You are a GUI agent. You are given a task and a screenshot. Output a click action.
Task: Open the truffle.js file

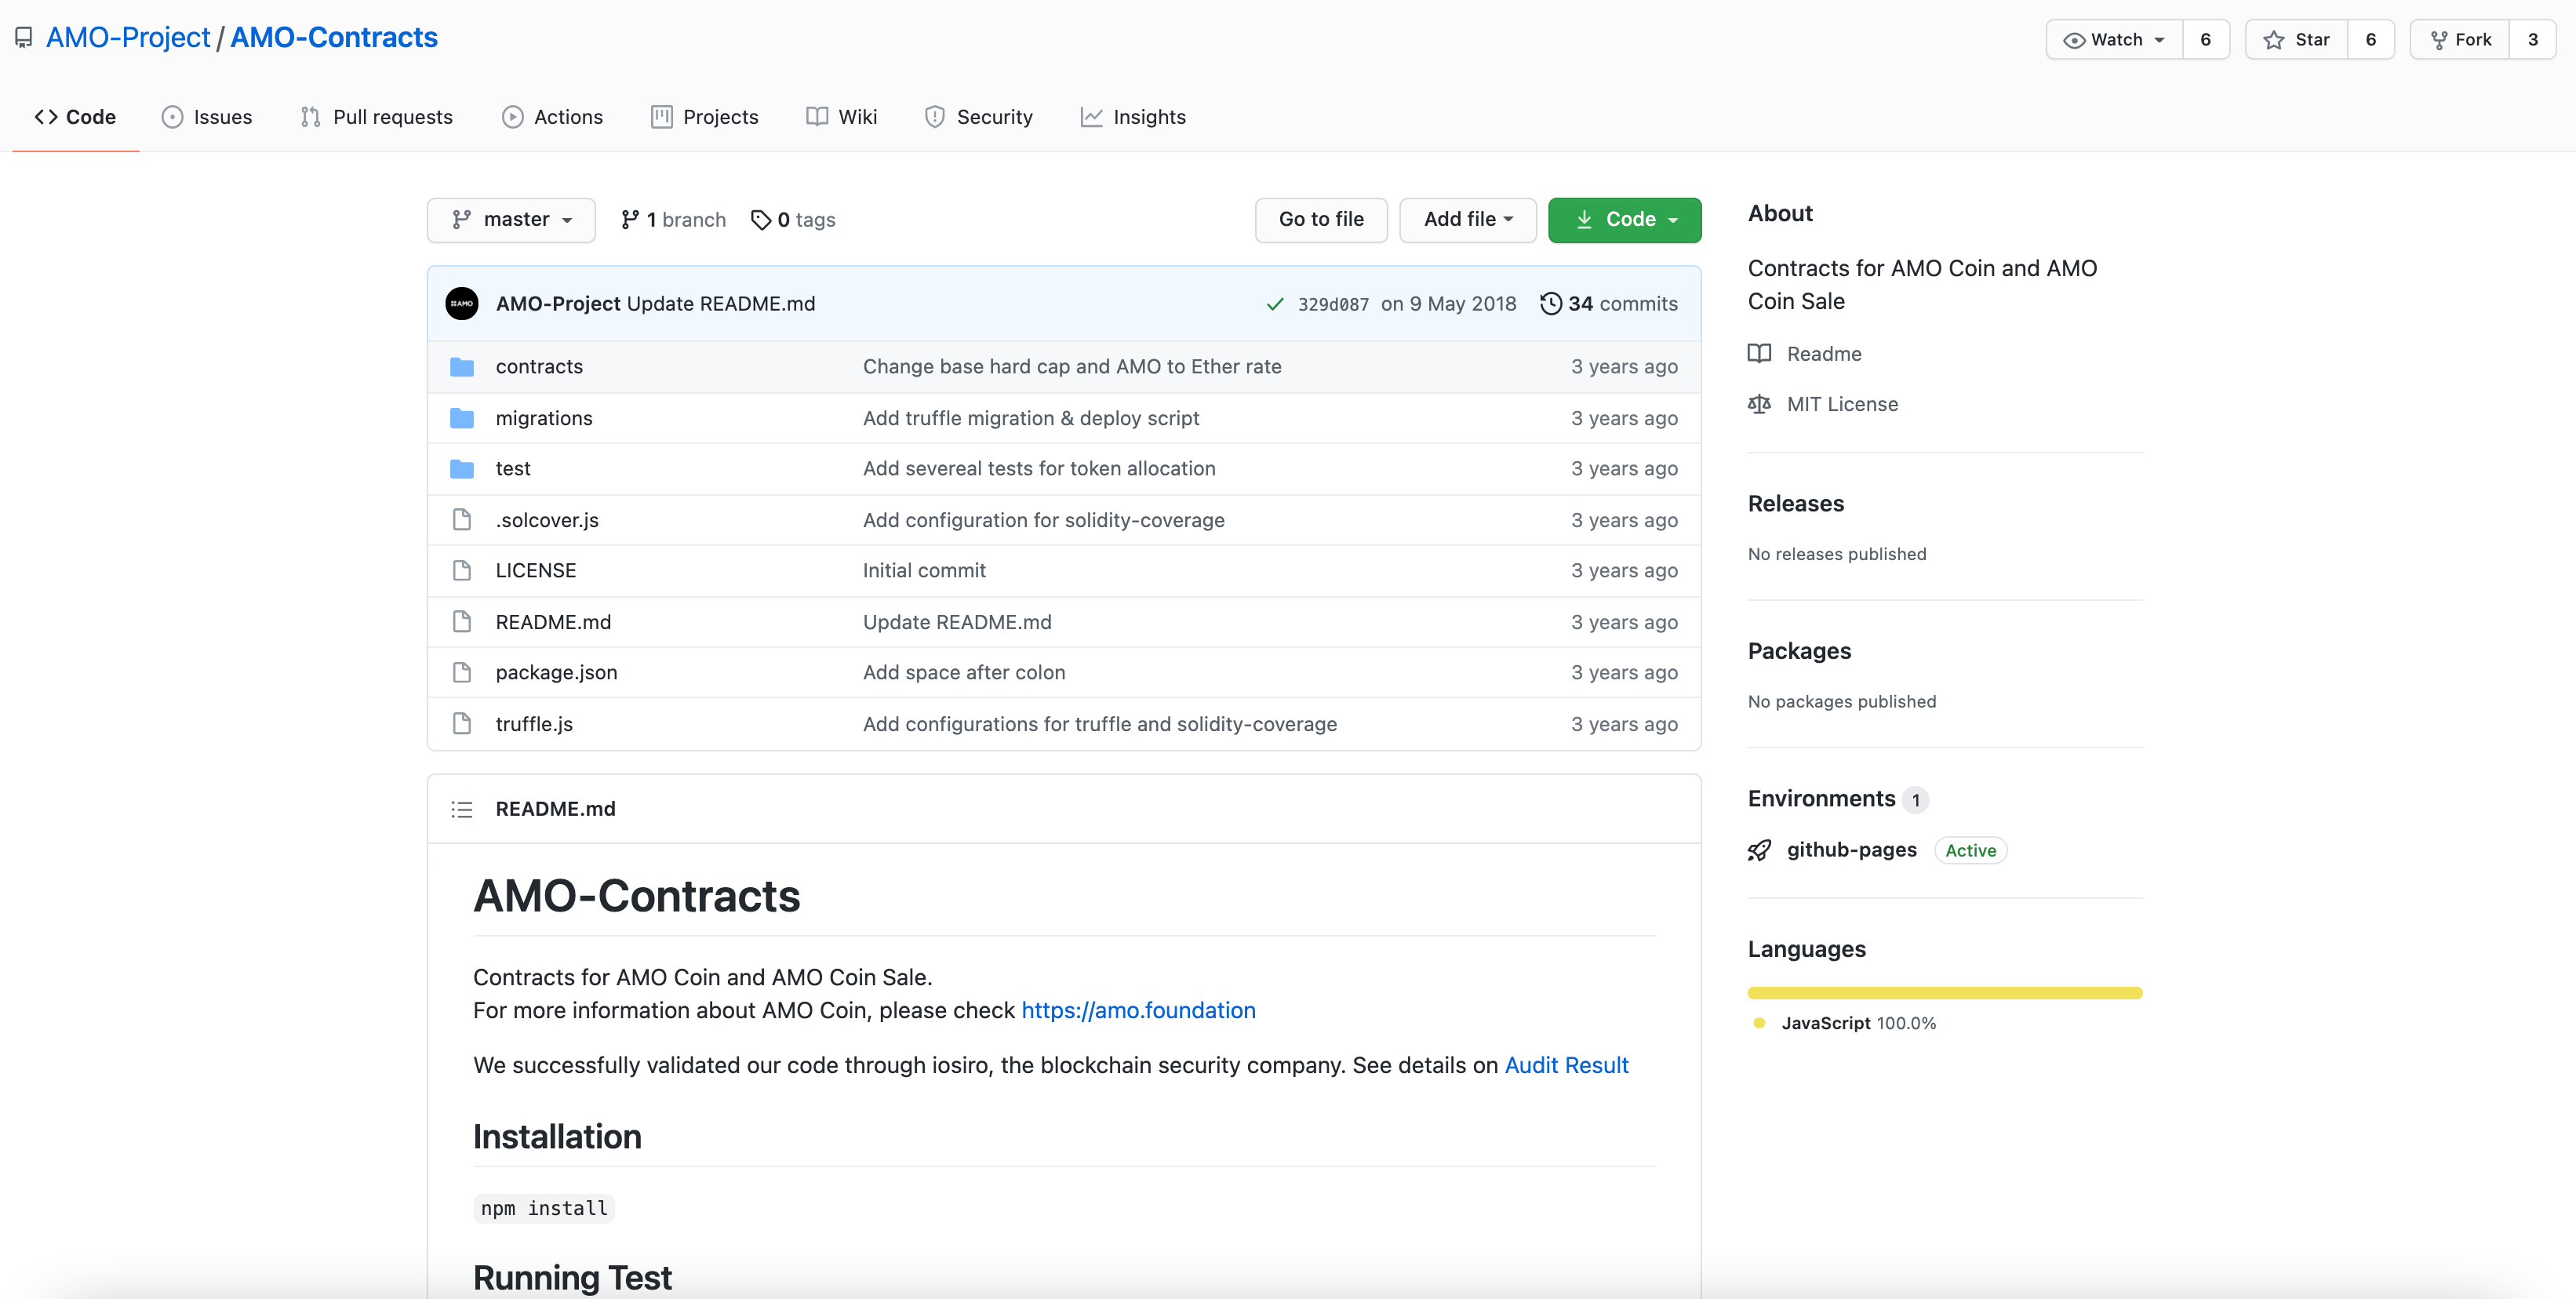534,724
